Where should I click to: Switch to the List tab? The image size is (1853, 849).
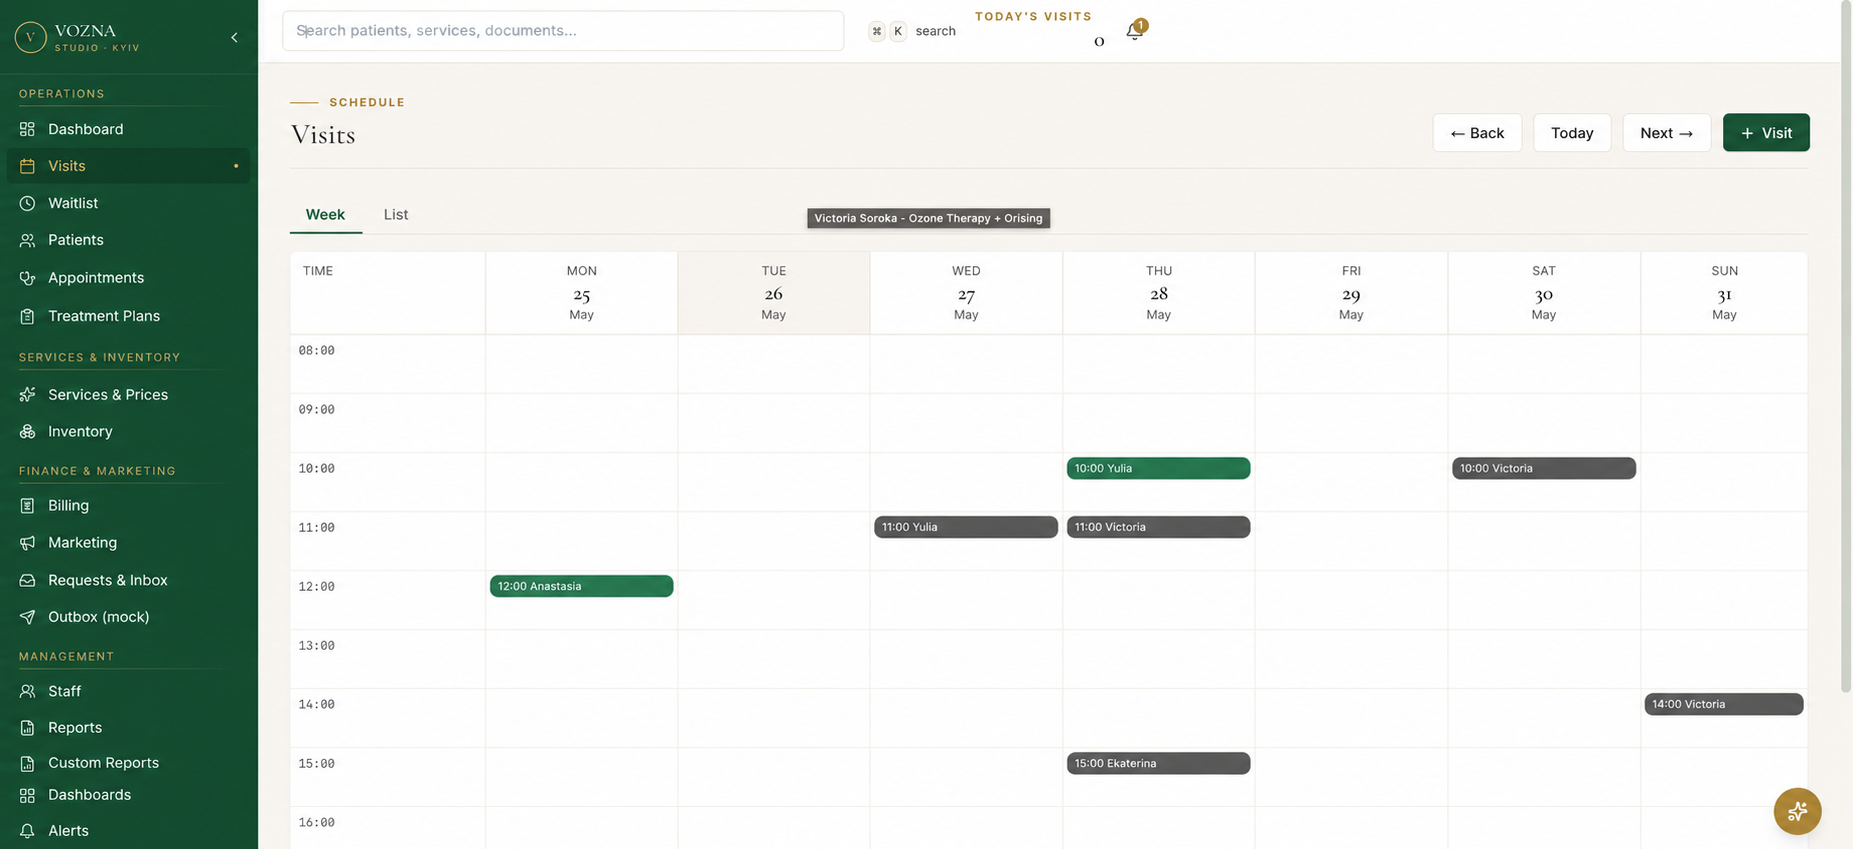tap(396, 215)
